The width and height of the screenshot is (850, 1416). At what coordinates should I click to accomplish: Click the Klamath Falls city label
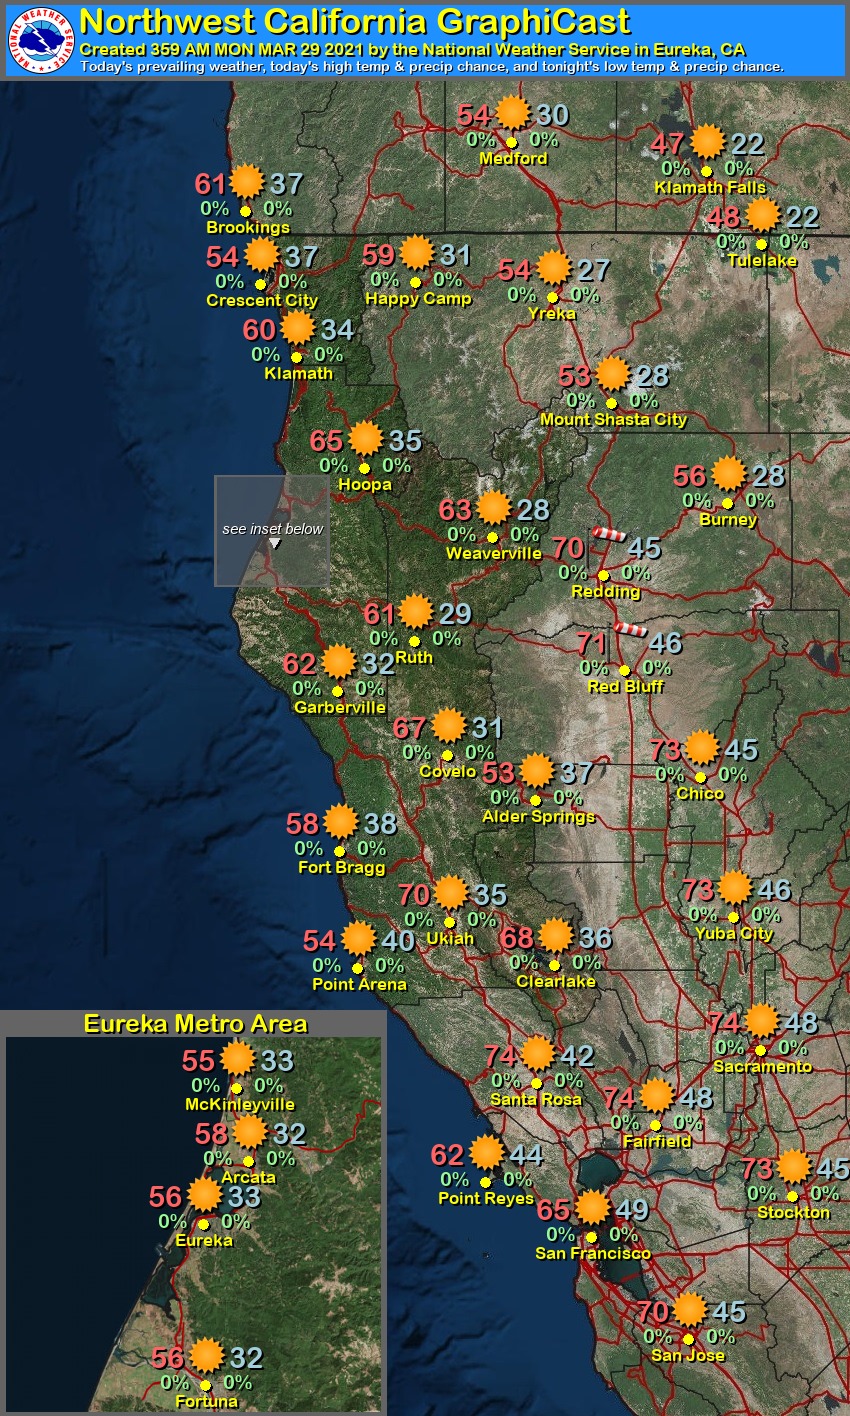pyautogui.click(x=710, y=187)
